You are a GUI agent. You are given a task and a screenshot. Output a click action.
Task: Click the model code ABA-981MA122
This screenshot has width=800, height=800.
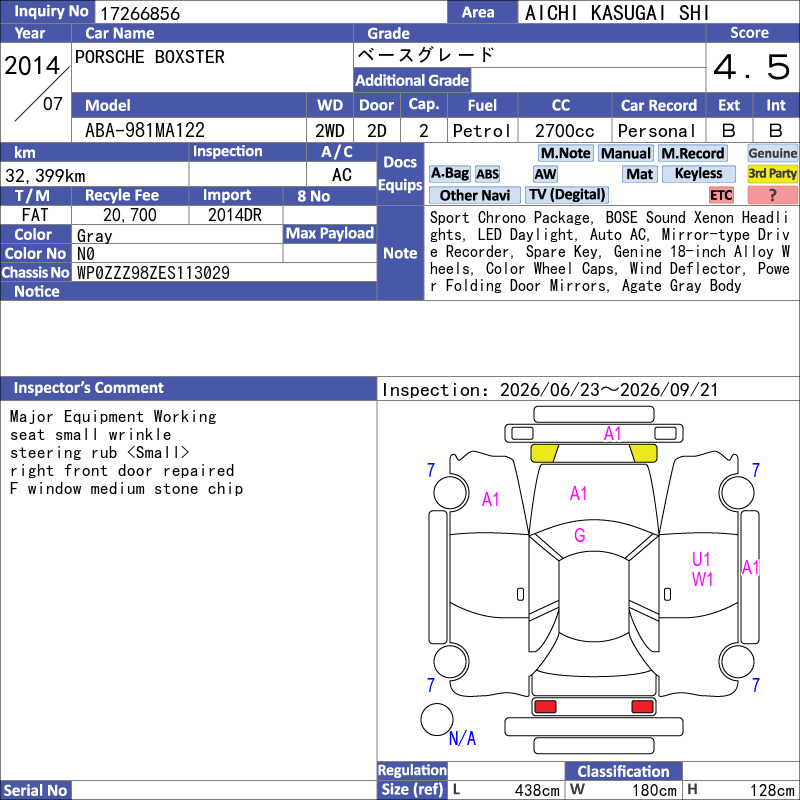click(x=145, y=131)
